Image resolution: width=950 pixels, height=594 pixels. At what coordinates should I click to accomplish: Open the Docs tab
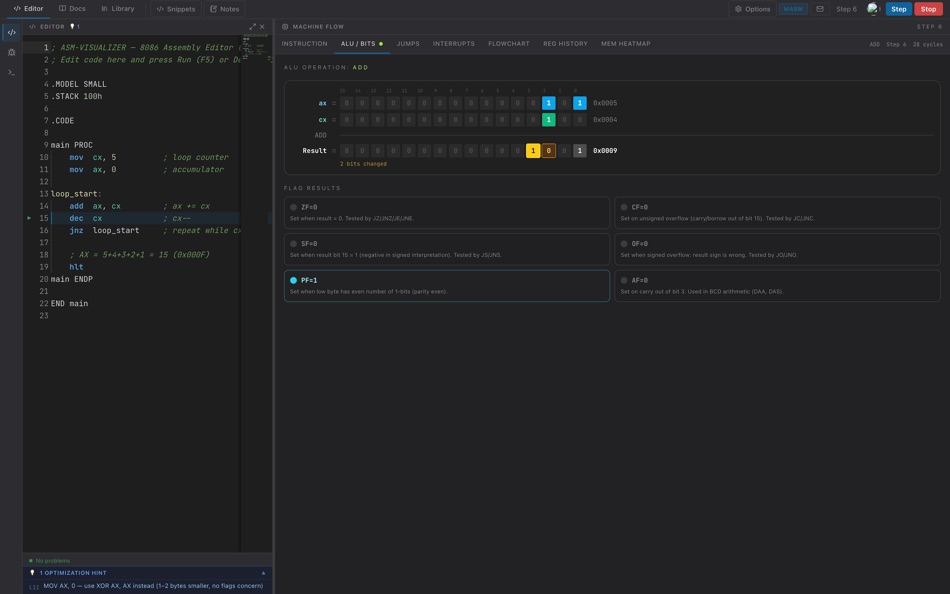coord(72,8)
